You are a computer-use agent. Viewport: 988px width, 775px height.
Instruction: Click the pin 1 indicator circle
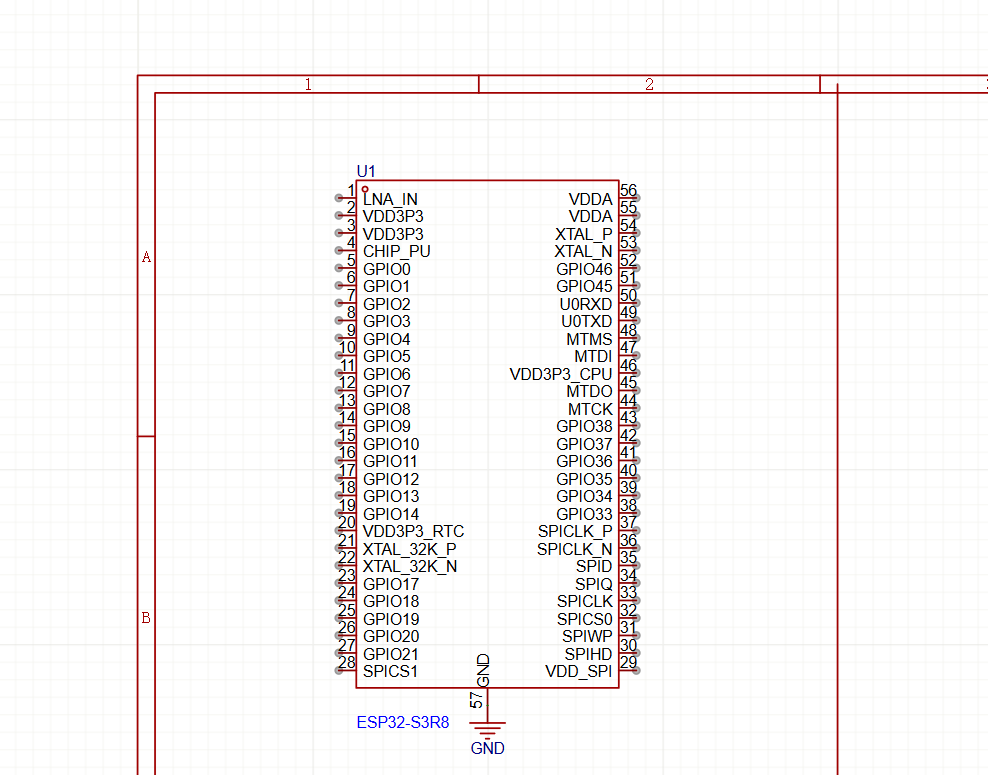pos(365,189)
